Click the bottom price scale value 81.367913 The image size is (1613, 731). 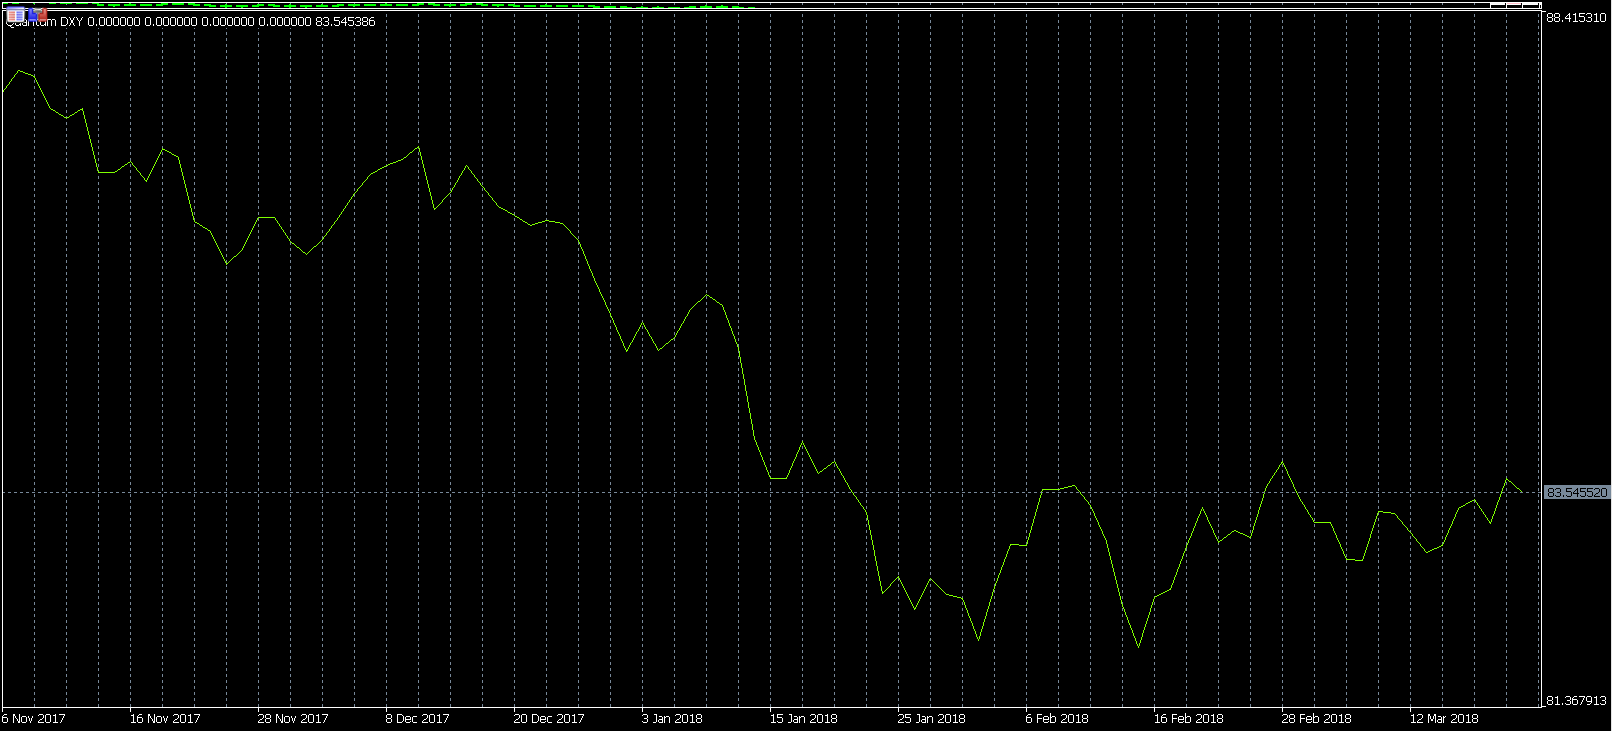(x=1577, y=701)
